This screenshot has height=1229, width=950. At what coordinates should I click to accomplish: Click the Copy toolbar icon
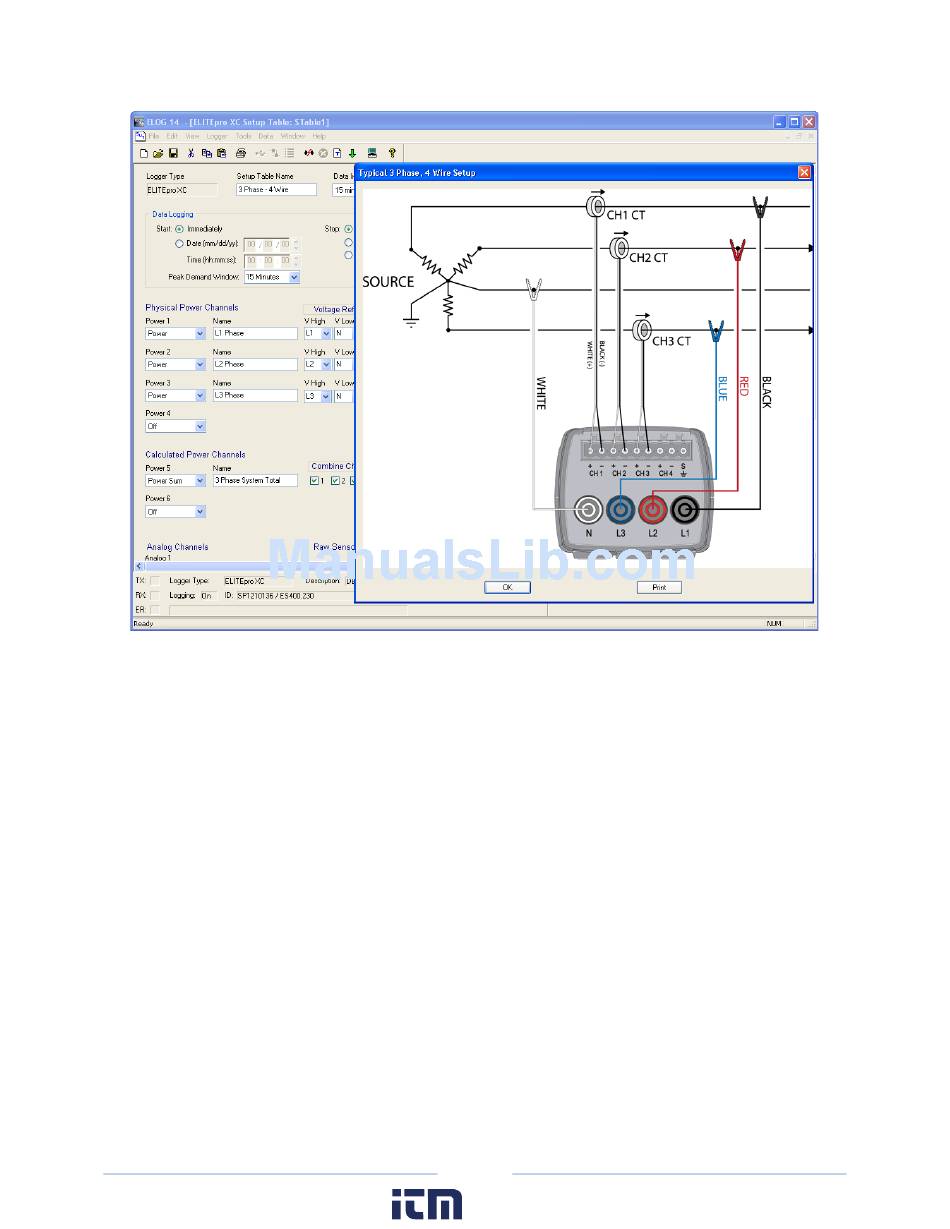pyautogui.click(x=206, y=153)
